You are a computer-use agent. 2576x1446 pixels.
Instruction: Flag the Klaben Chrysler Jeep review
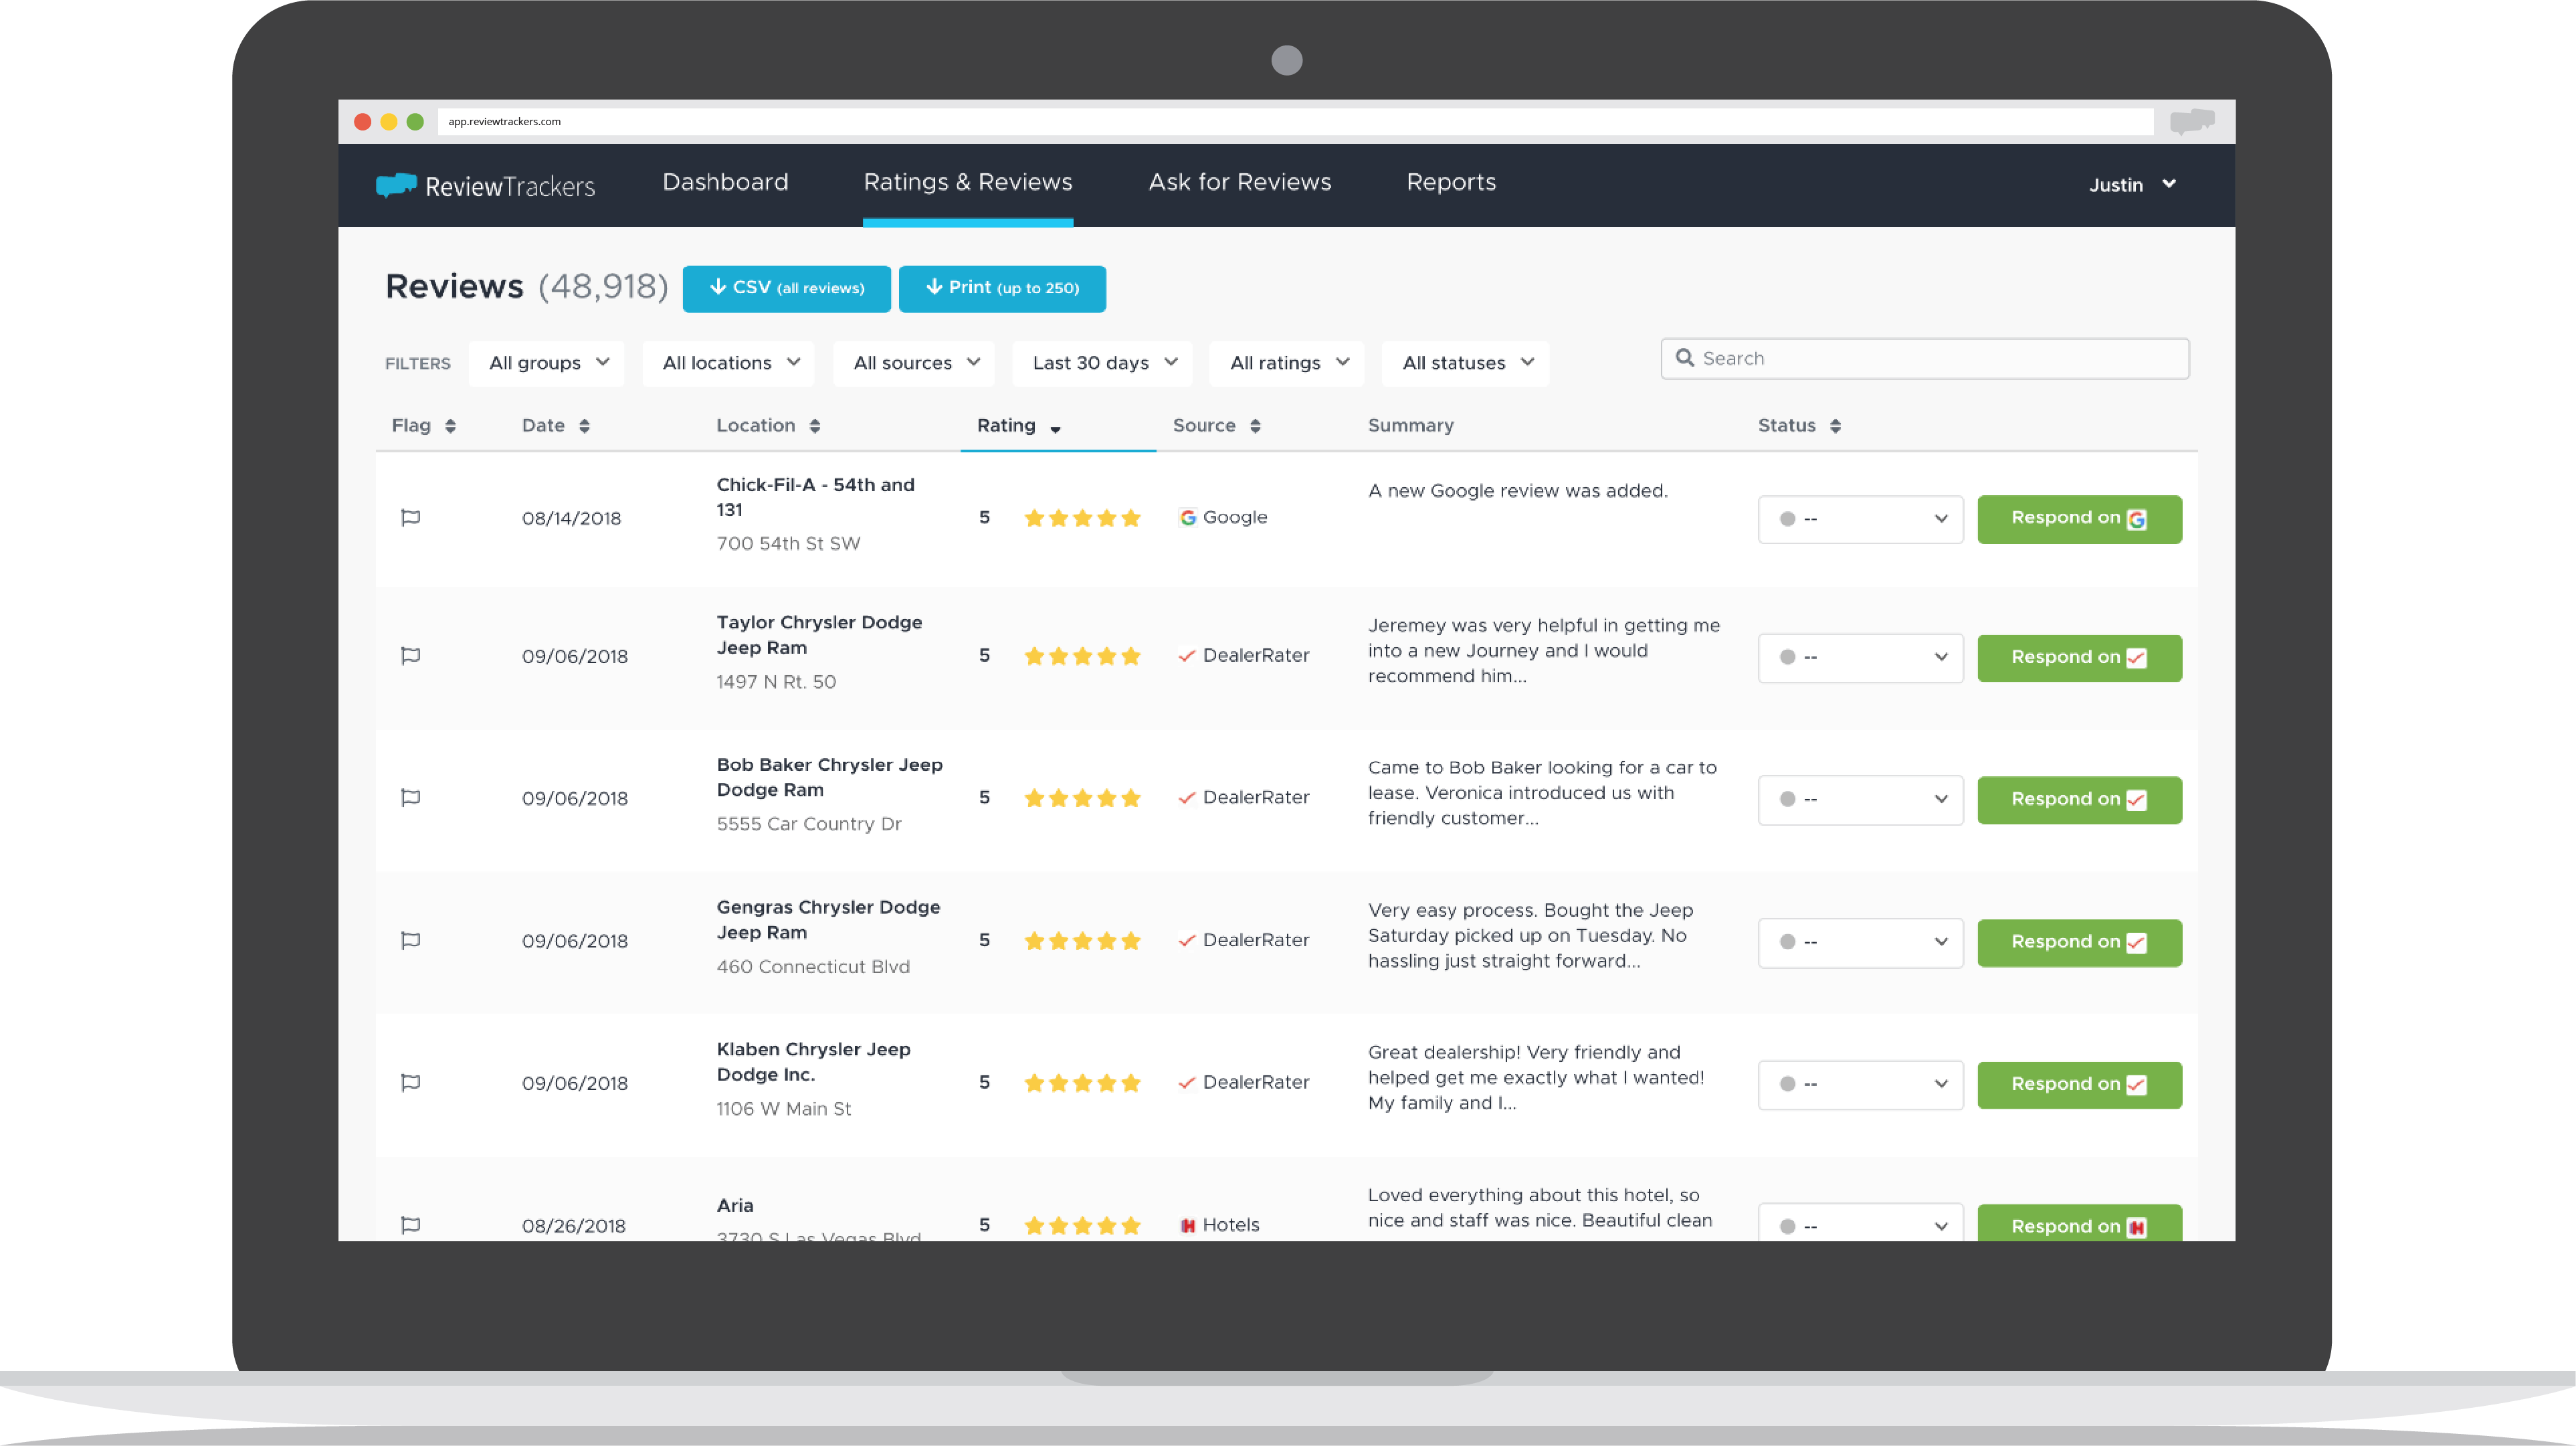point(410,1083)
